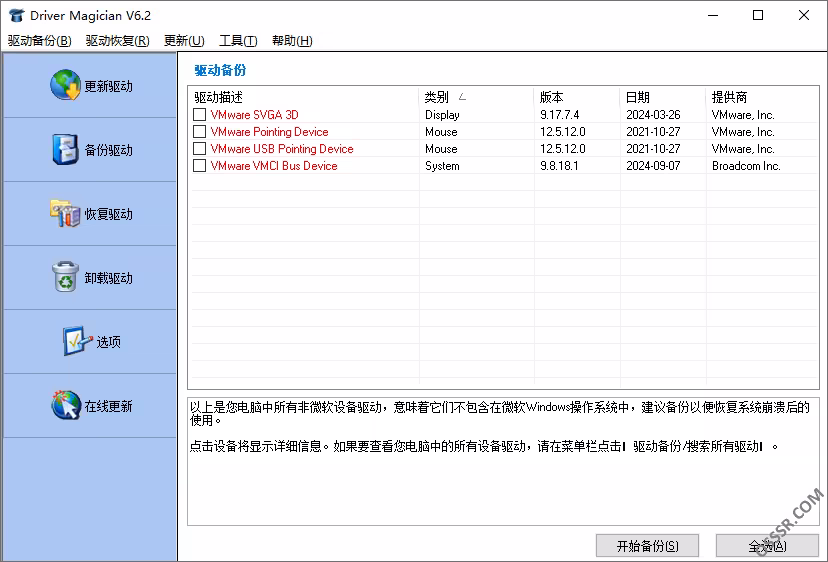Screen dimensions: 828x562
Task: Click the 恢复驱动 folder tools icon
Action: tap(65, 213)
